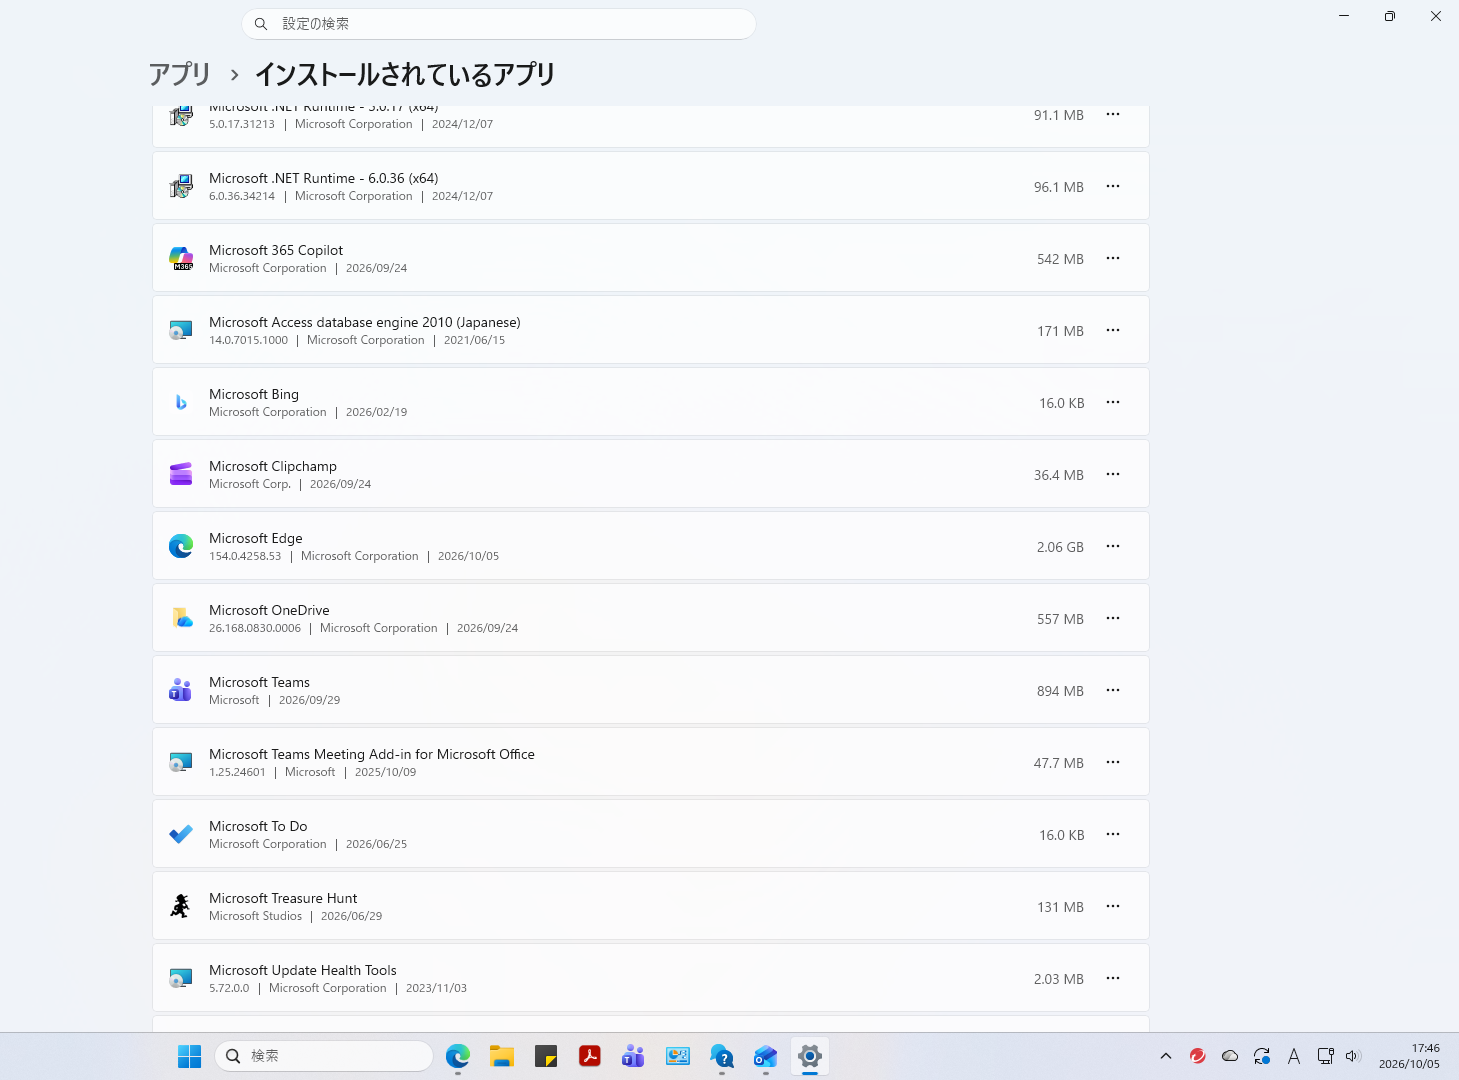This screenshot has height=1080, width=1459.
Task: Click the Microsoft Edge app icon in the list
Action: click(181, 546)
